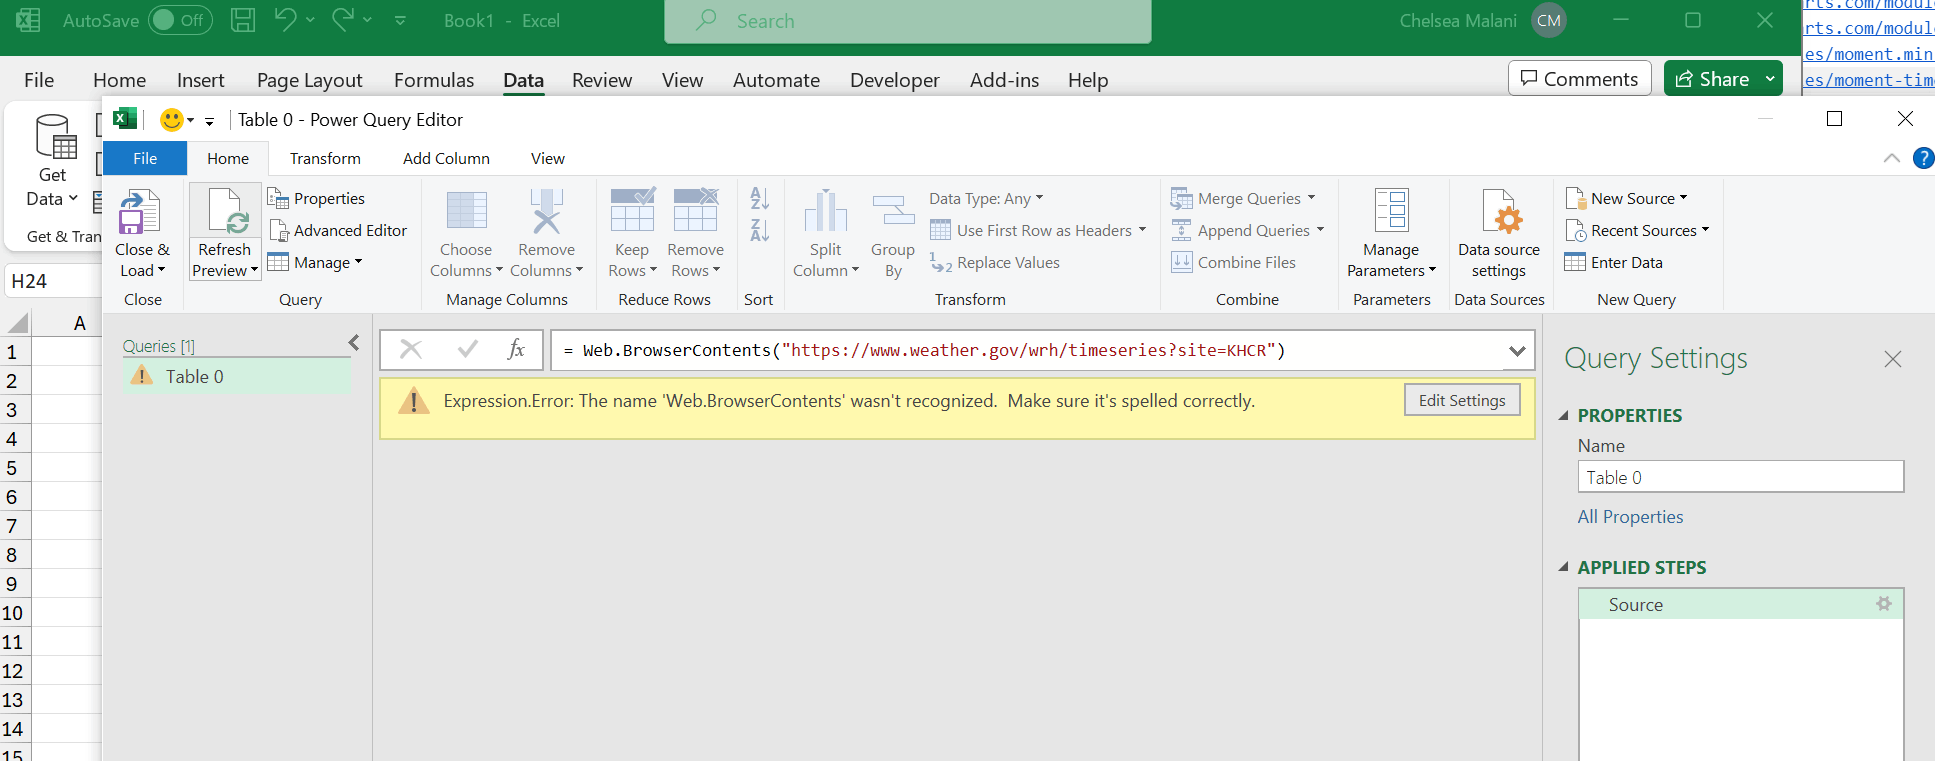Click the Manage Parameters icon
The image size is (1935, 761).
point(1391,211)
